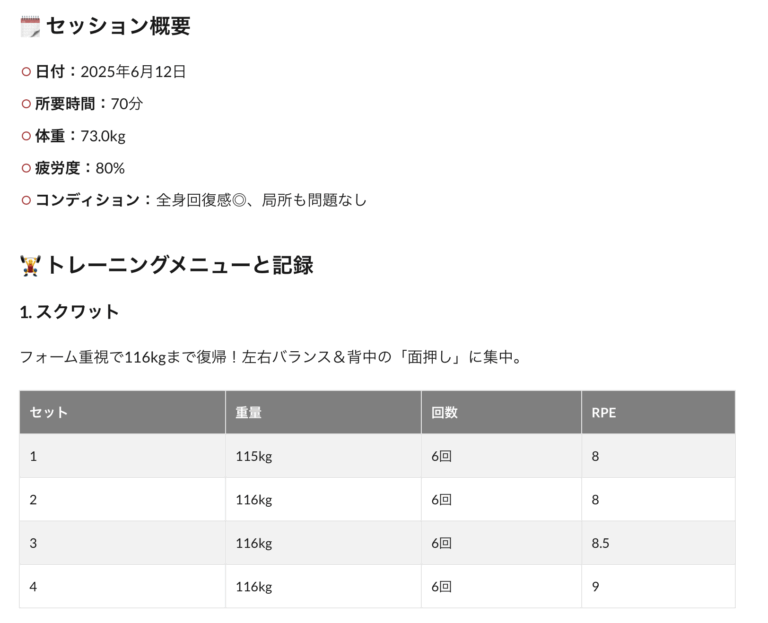Click the 73.0kg body weight value
Screen dimensions: 768x623
click(x=103, y=136)
